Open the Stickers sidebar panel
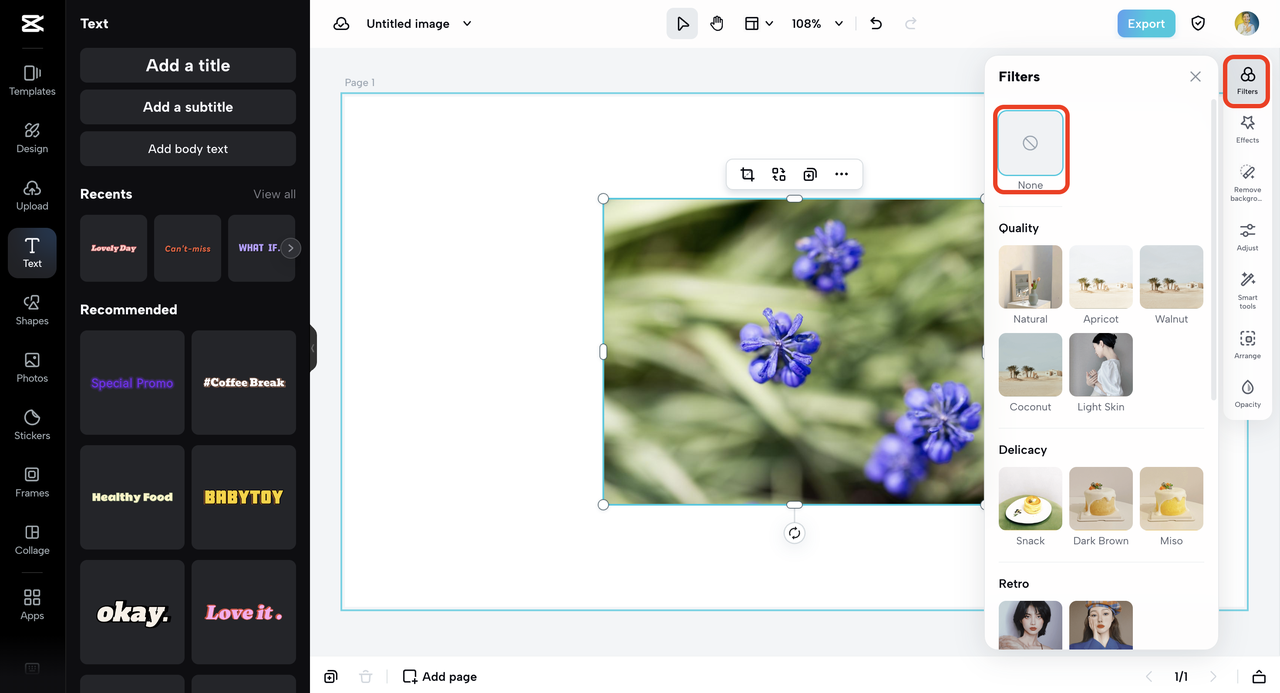1280x693 pixels. coord(32,424)
